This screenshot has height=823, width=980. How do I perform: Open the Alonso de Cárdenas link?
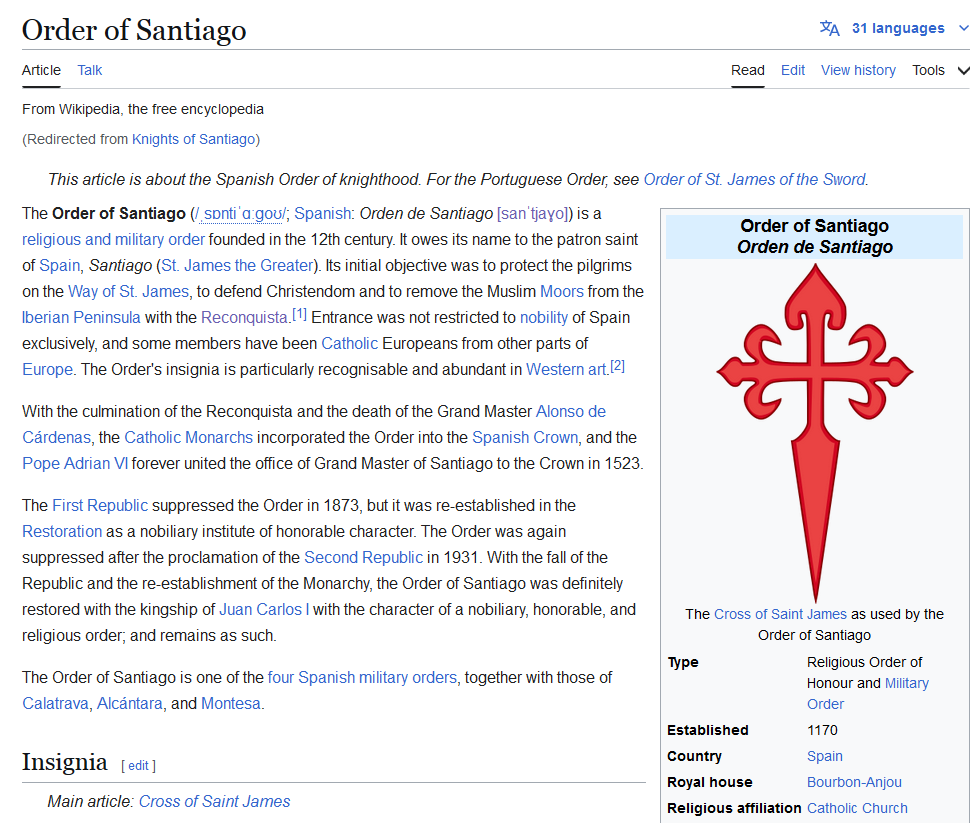pos(571,411)
